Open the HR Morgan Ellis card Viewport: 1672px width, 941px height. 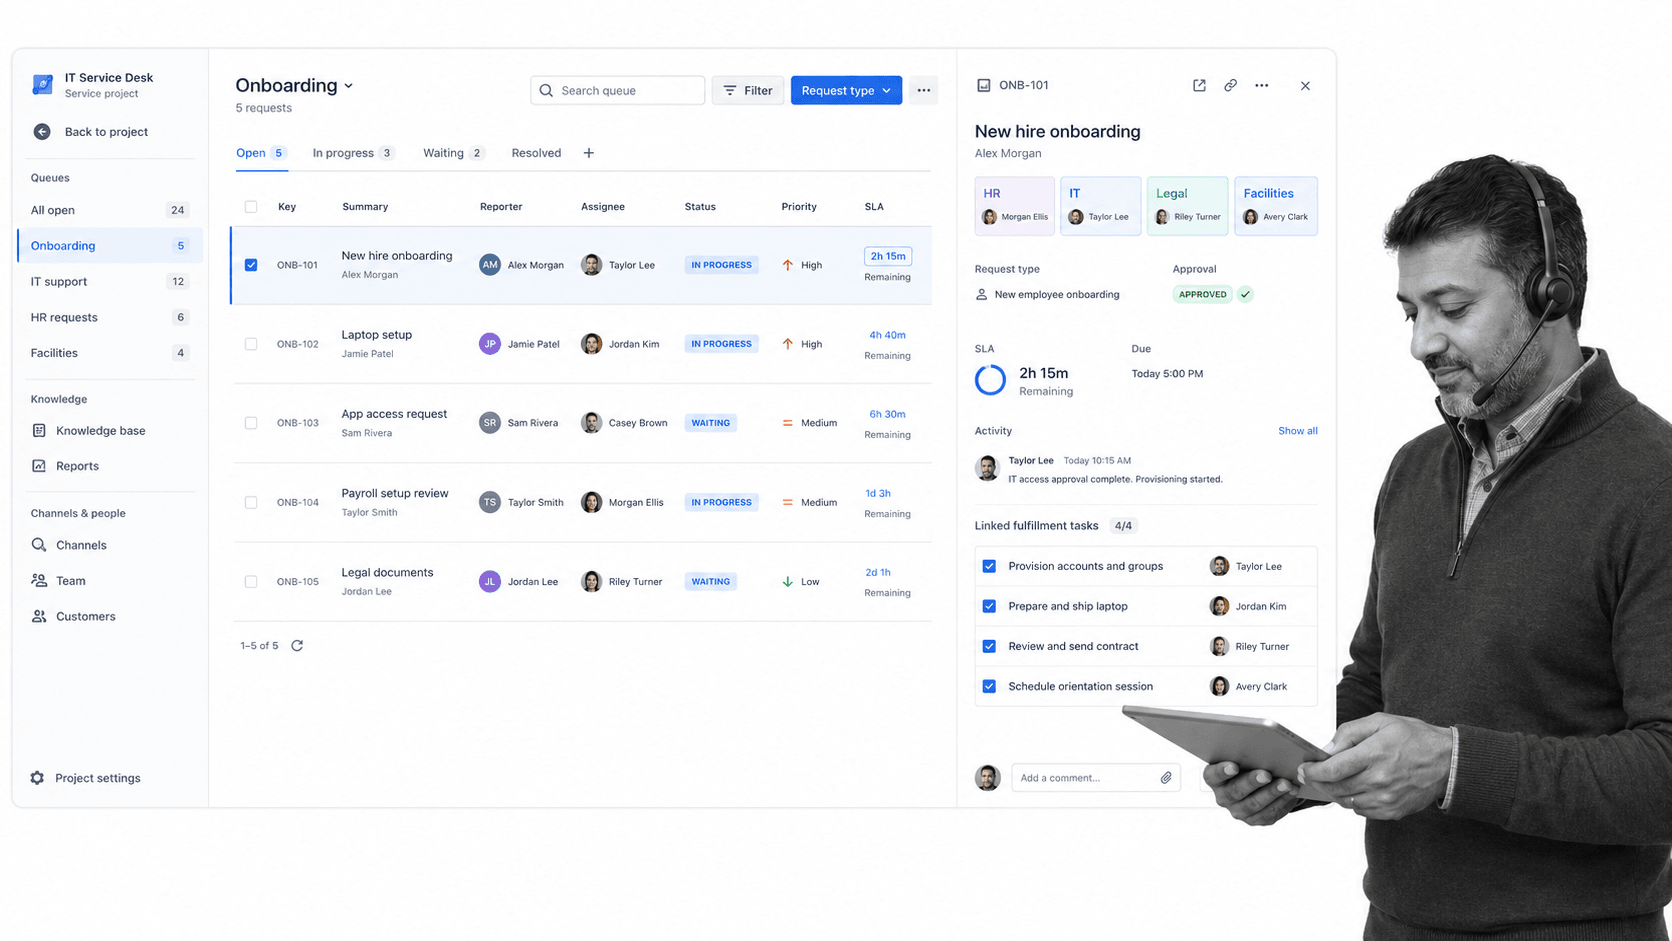[1014, 206]
